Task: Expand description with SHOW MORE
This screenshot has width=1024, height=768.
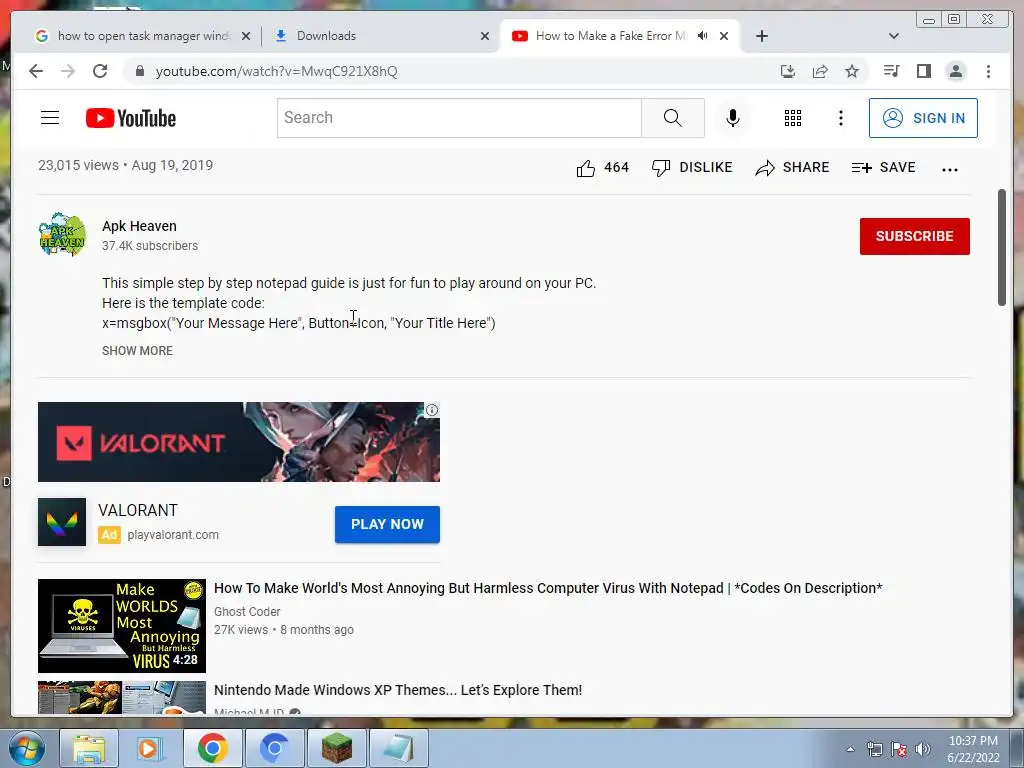Action: point(137,351)
